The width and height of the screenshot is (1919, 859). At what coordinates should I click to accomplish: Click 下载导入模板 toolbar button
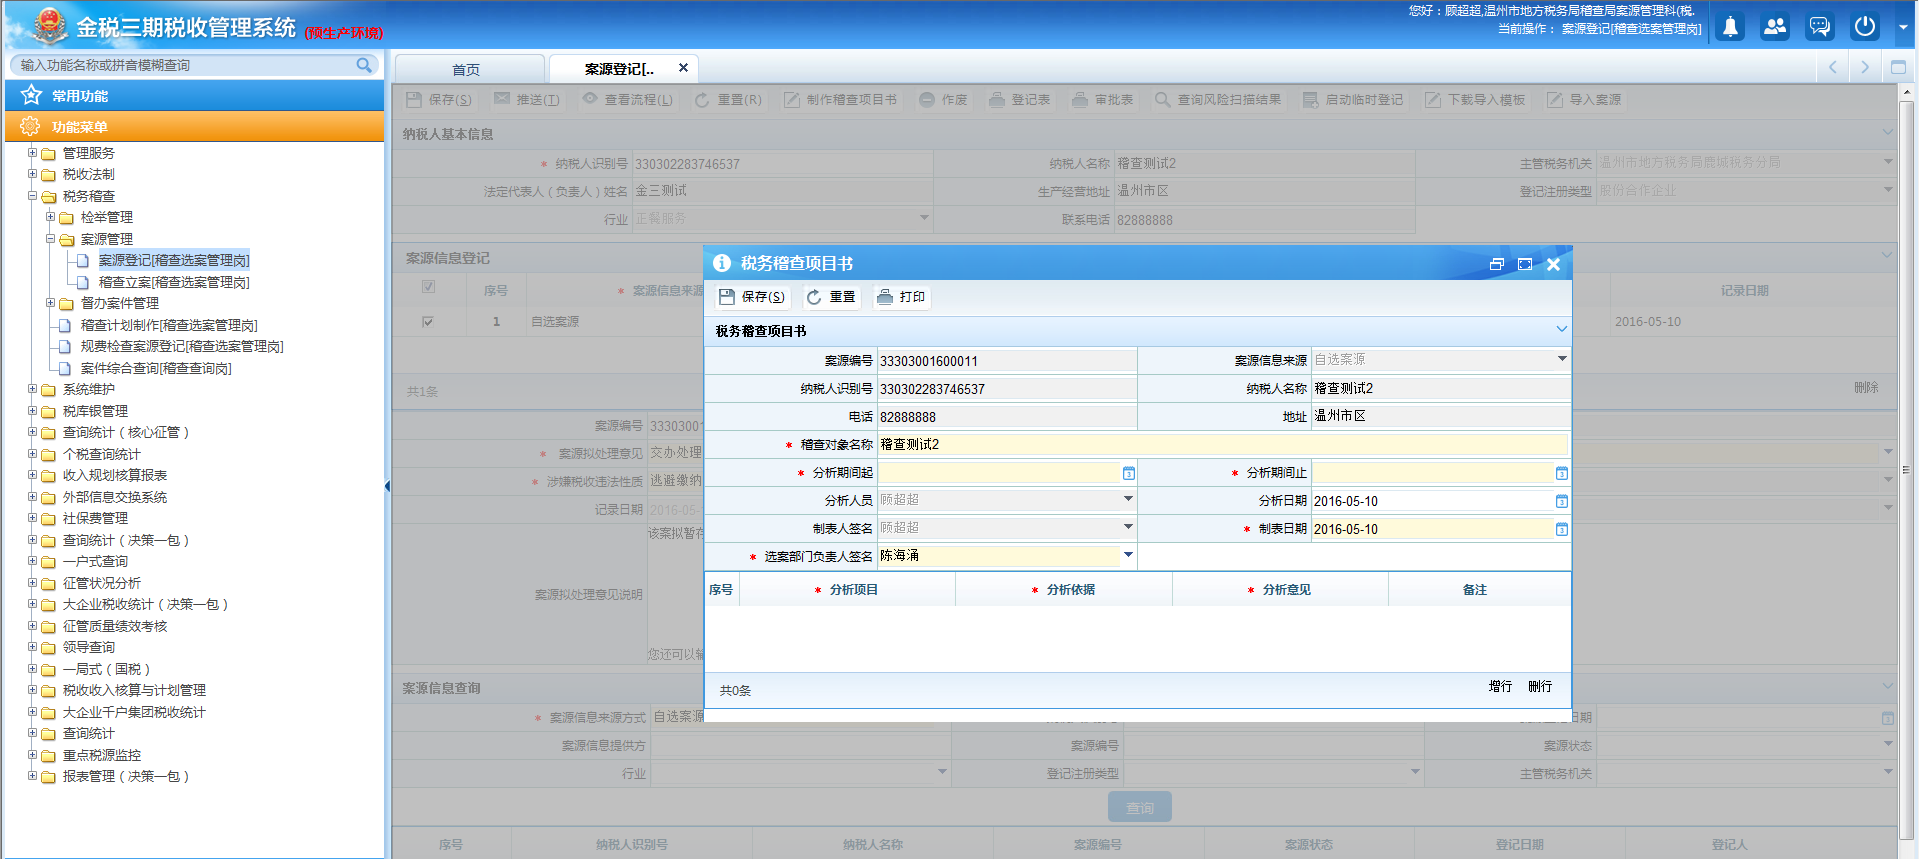click(x=1476, y=100)
